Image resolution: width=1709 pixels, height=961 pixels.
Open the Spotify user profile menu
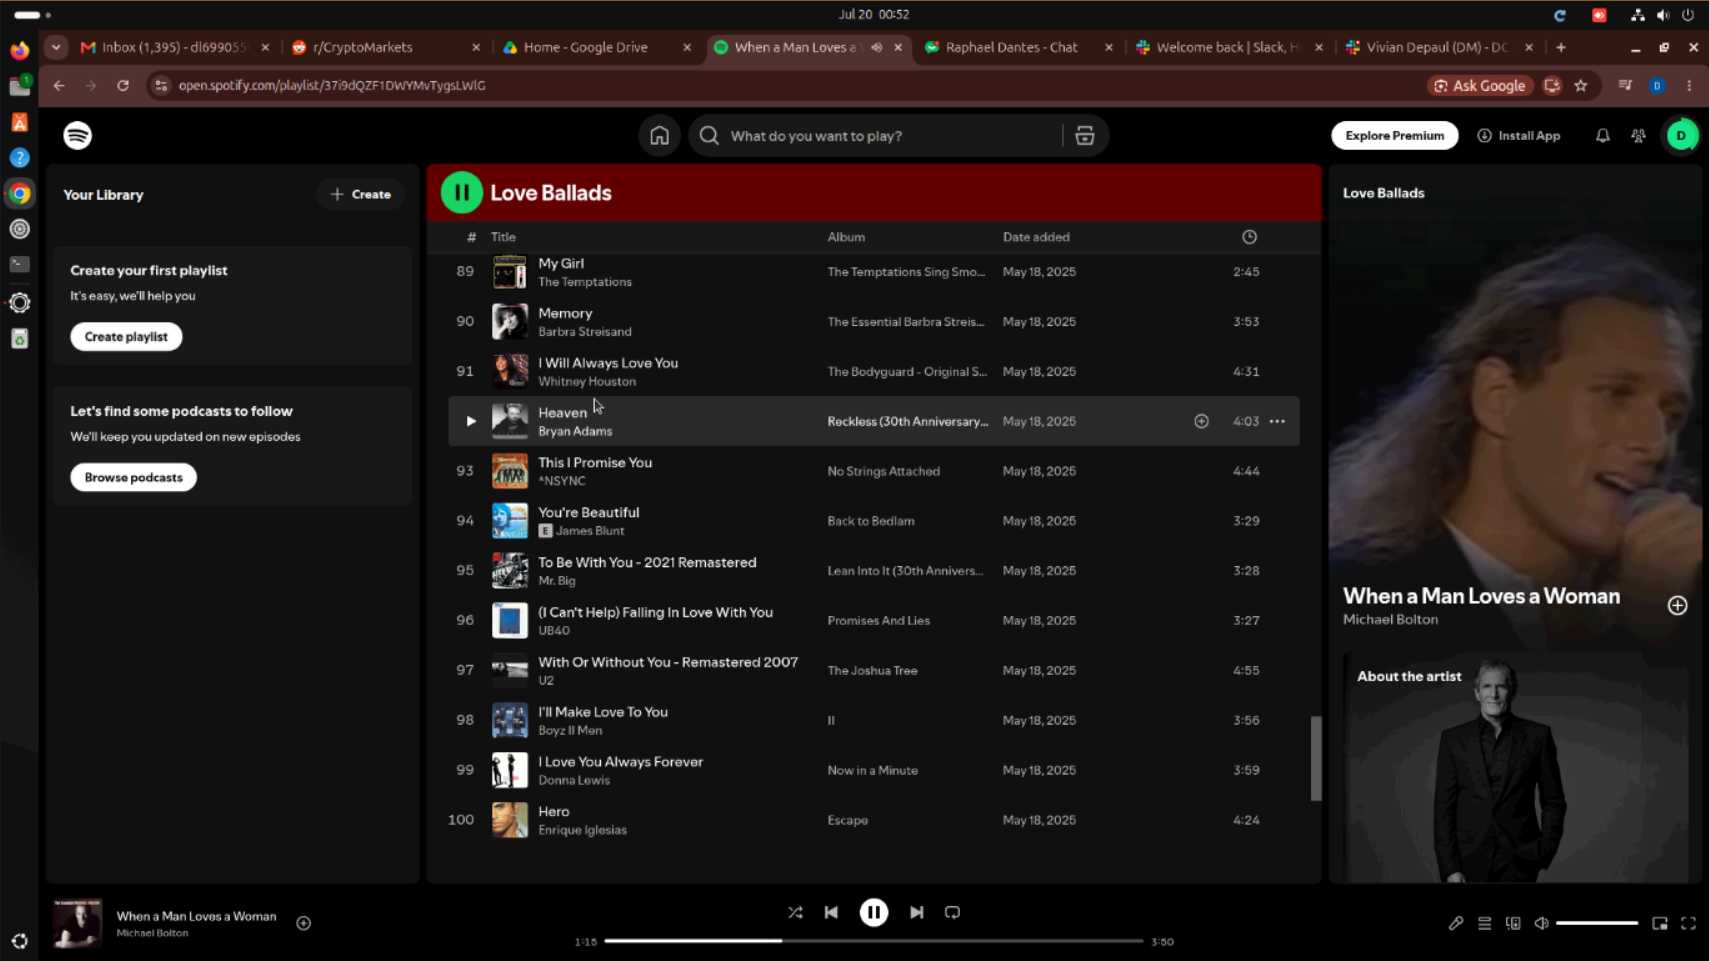tap(1682, 136)
